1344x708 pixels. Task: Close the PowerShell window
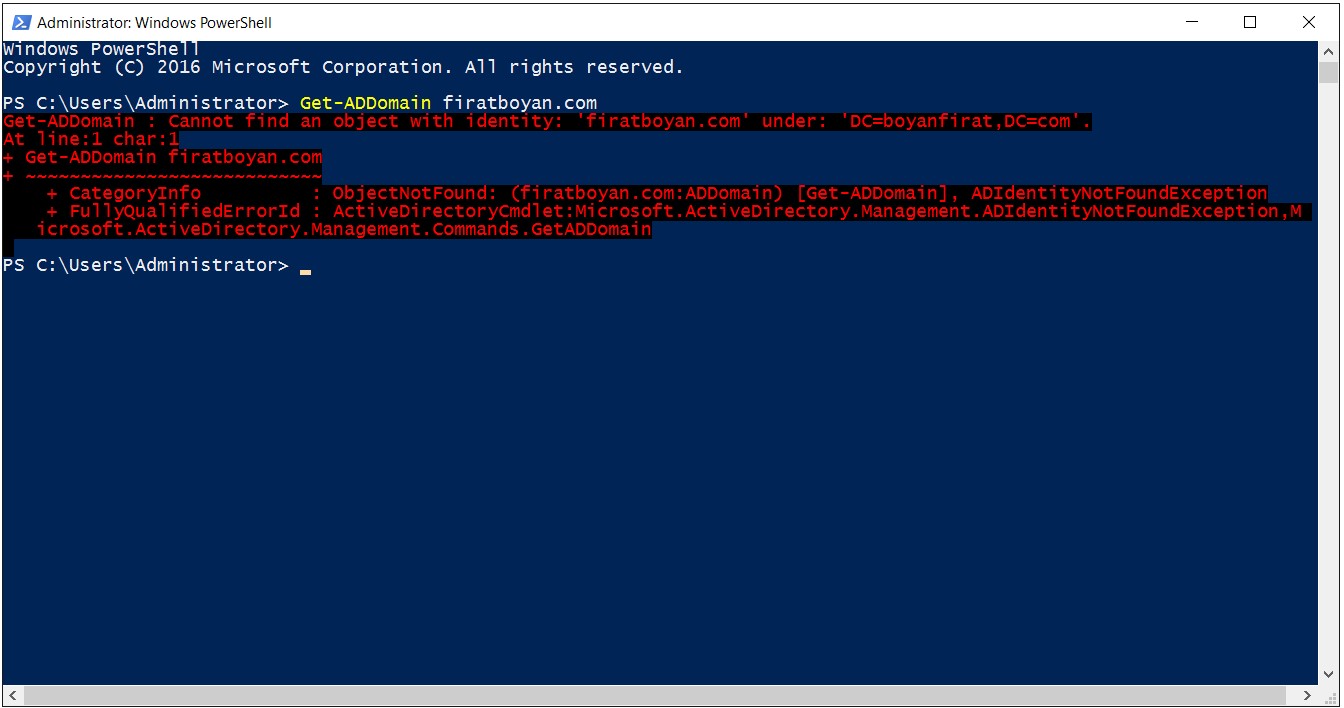coord(1309,22)
